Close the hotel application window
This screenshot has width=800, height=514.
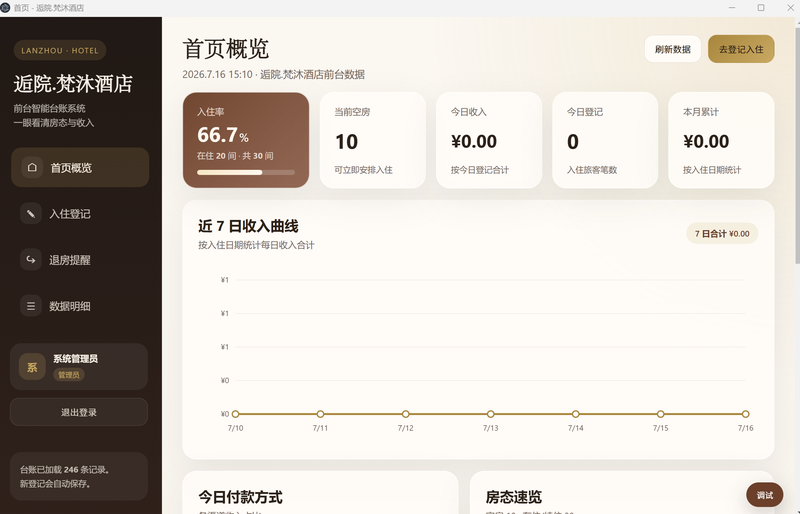(790, 8)
